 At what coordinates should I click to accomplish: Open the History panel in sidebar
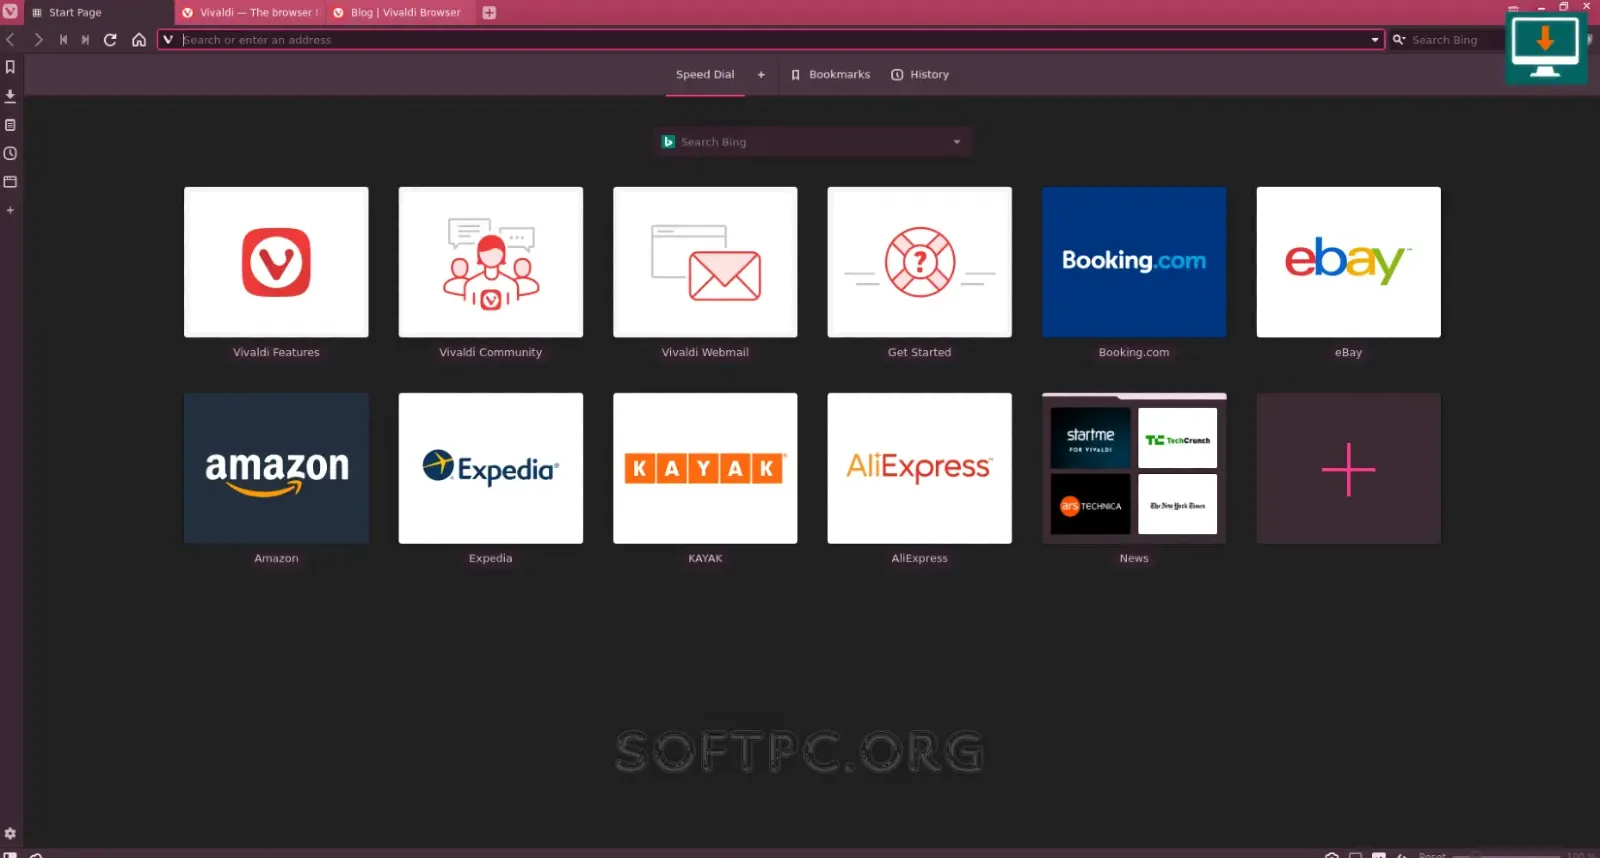click(10, 153)
